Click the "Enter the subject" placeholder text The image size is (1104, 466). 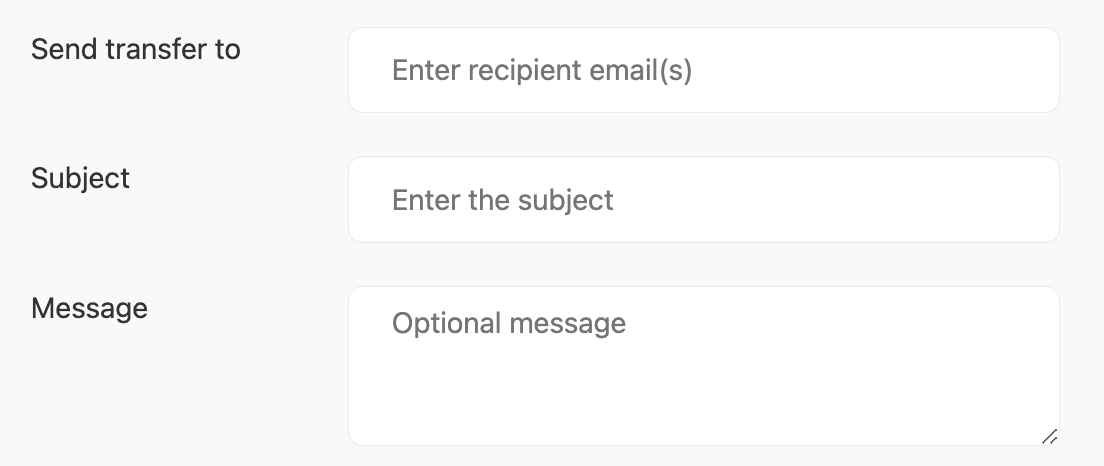(502, 200)
